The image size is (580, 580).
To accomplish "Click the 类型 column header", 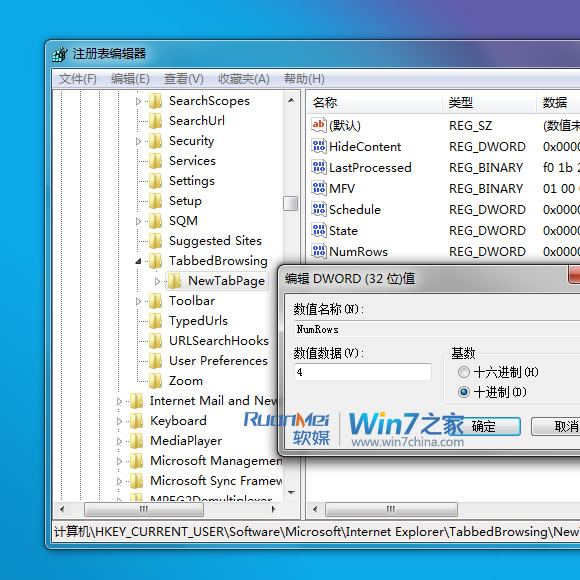I will click(489, 102).
